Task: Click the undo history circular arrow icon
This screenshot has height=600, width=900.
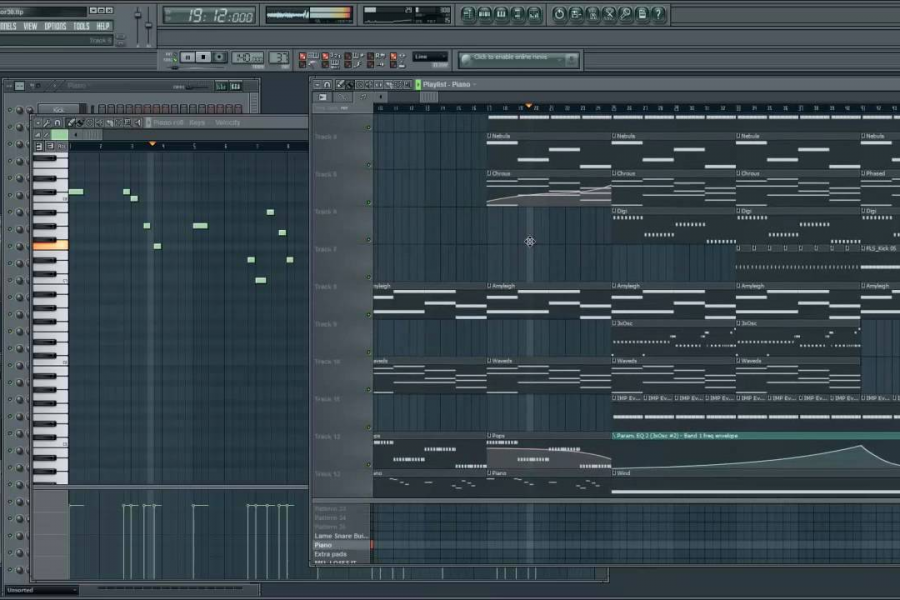Action: pyautogui.click(x=559, y=14)
